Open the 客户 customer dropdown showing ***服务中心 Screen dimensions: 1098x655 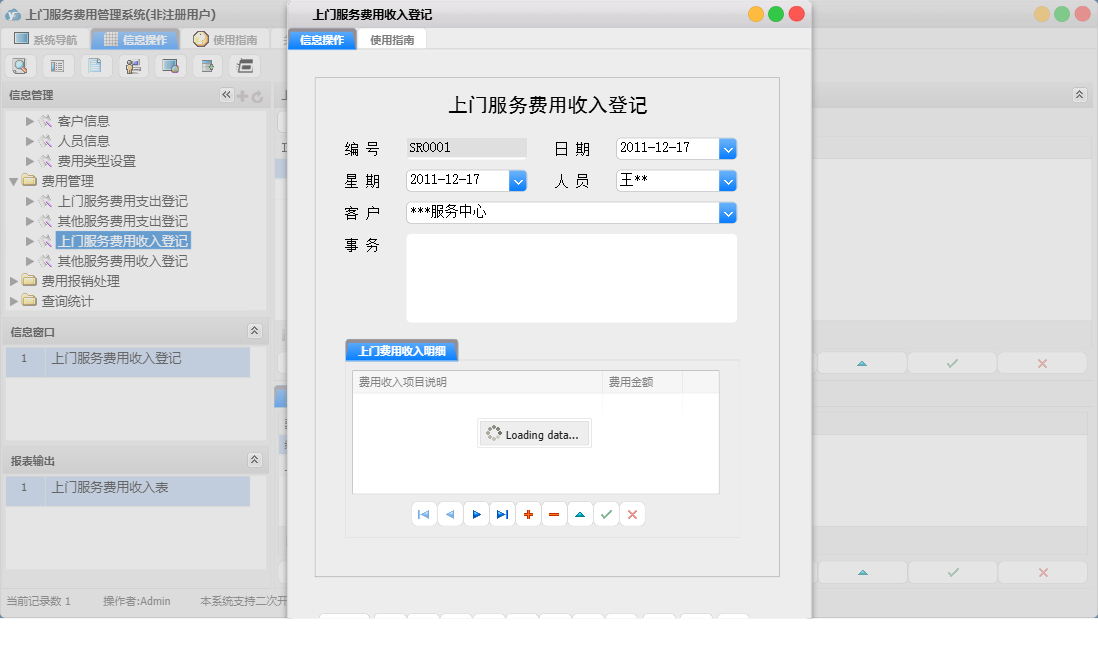click(728, 213)
